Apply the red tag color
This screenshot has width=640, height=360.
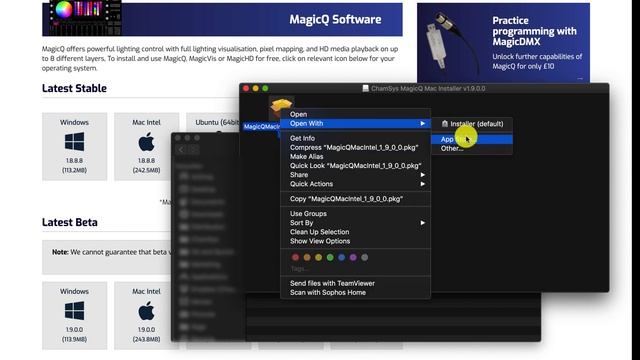[296, 257]
